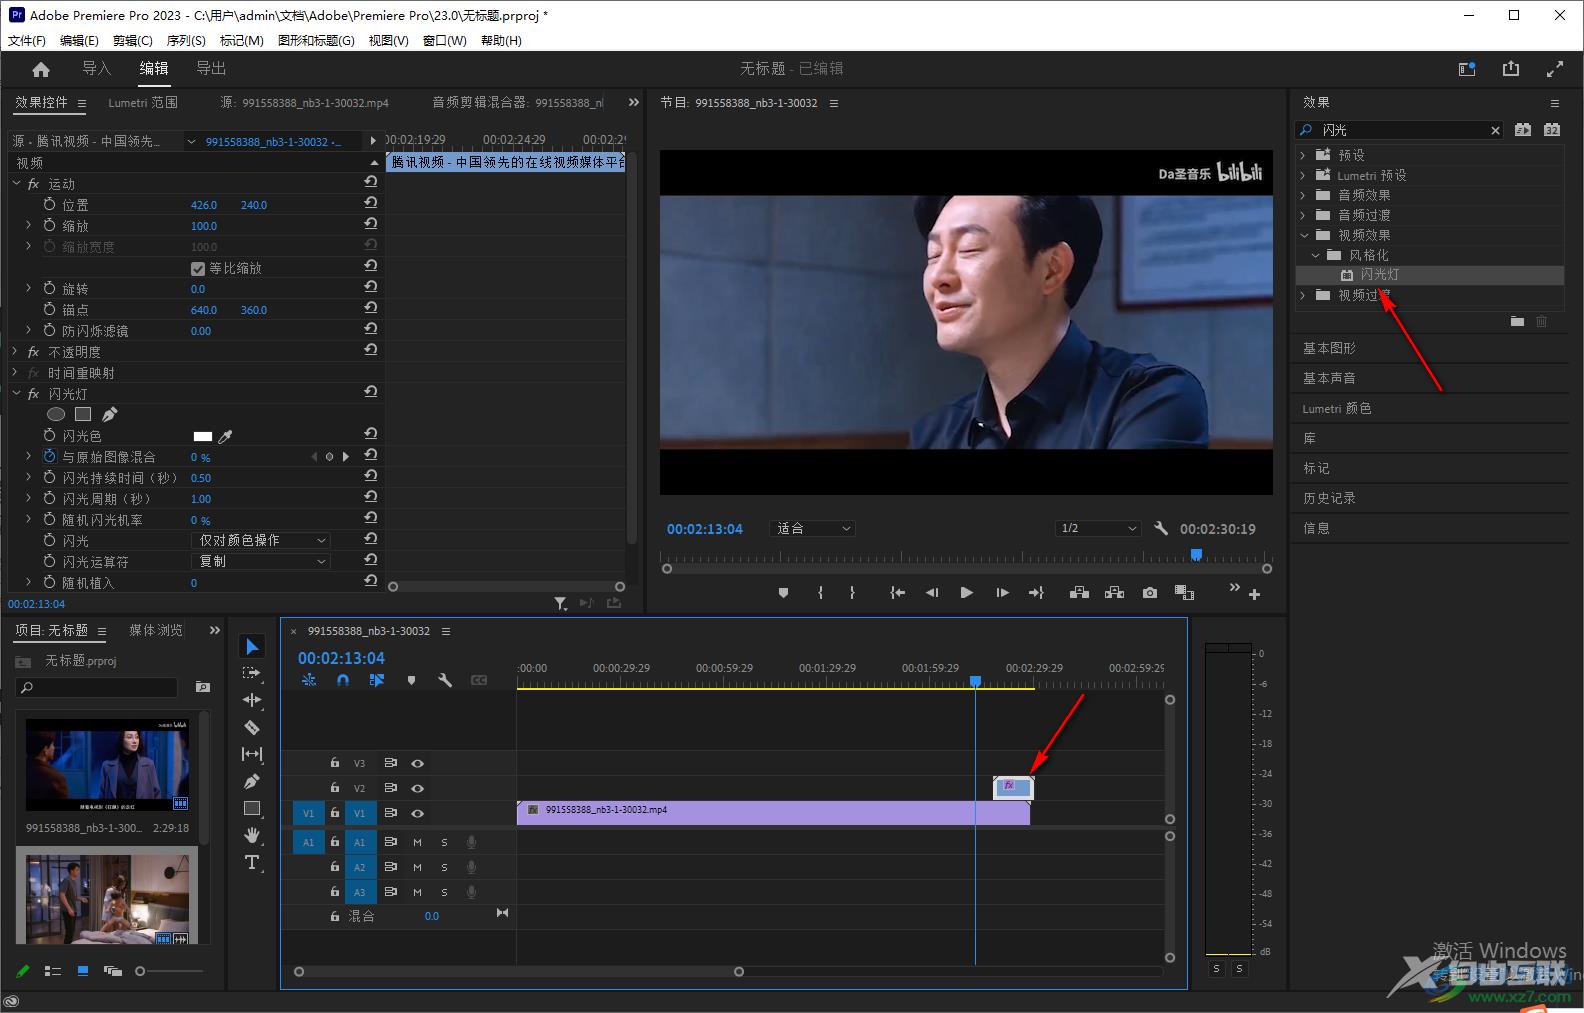
Task: Toggle lock on track V2
Action: pos(335,787)
